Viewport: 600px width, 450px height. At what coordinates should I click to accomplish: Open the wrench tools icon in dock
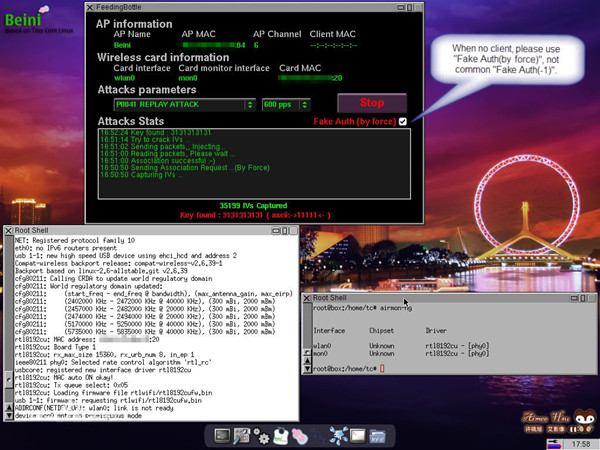pos(243,435)
